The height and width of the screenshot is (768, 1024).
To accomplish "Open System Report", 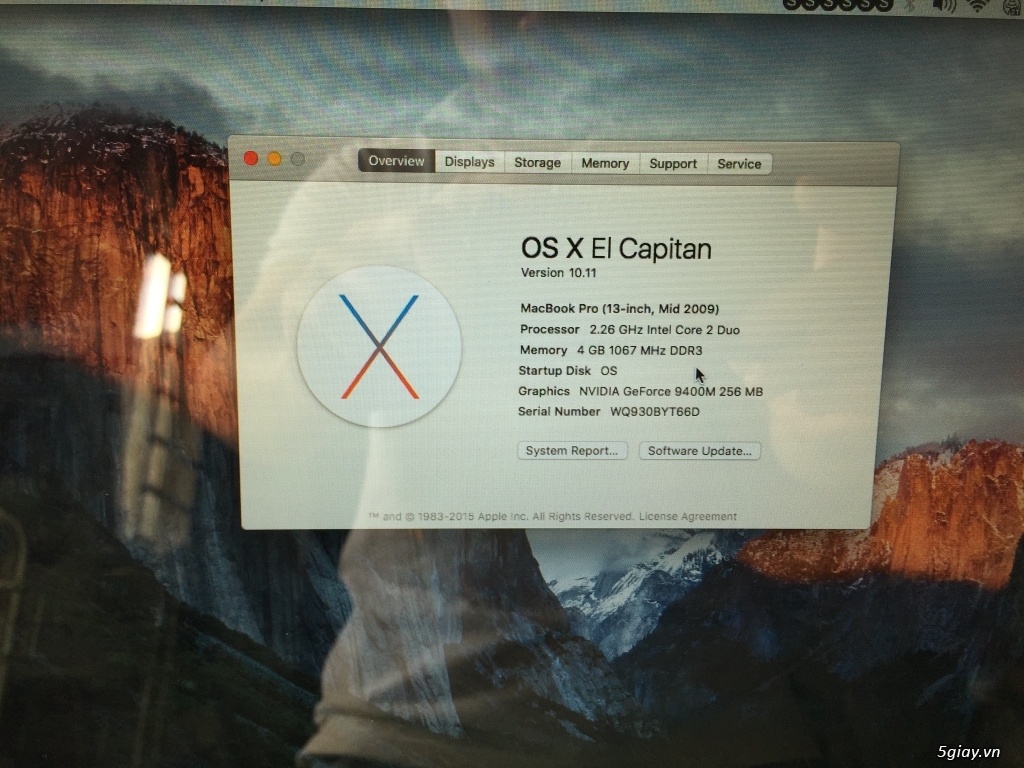I will (572, 451).
